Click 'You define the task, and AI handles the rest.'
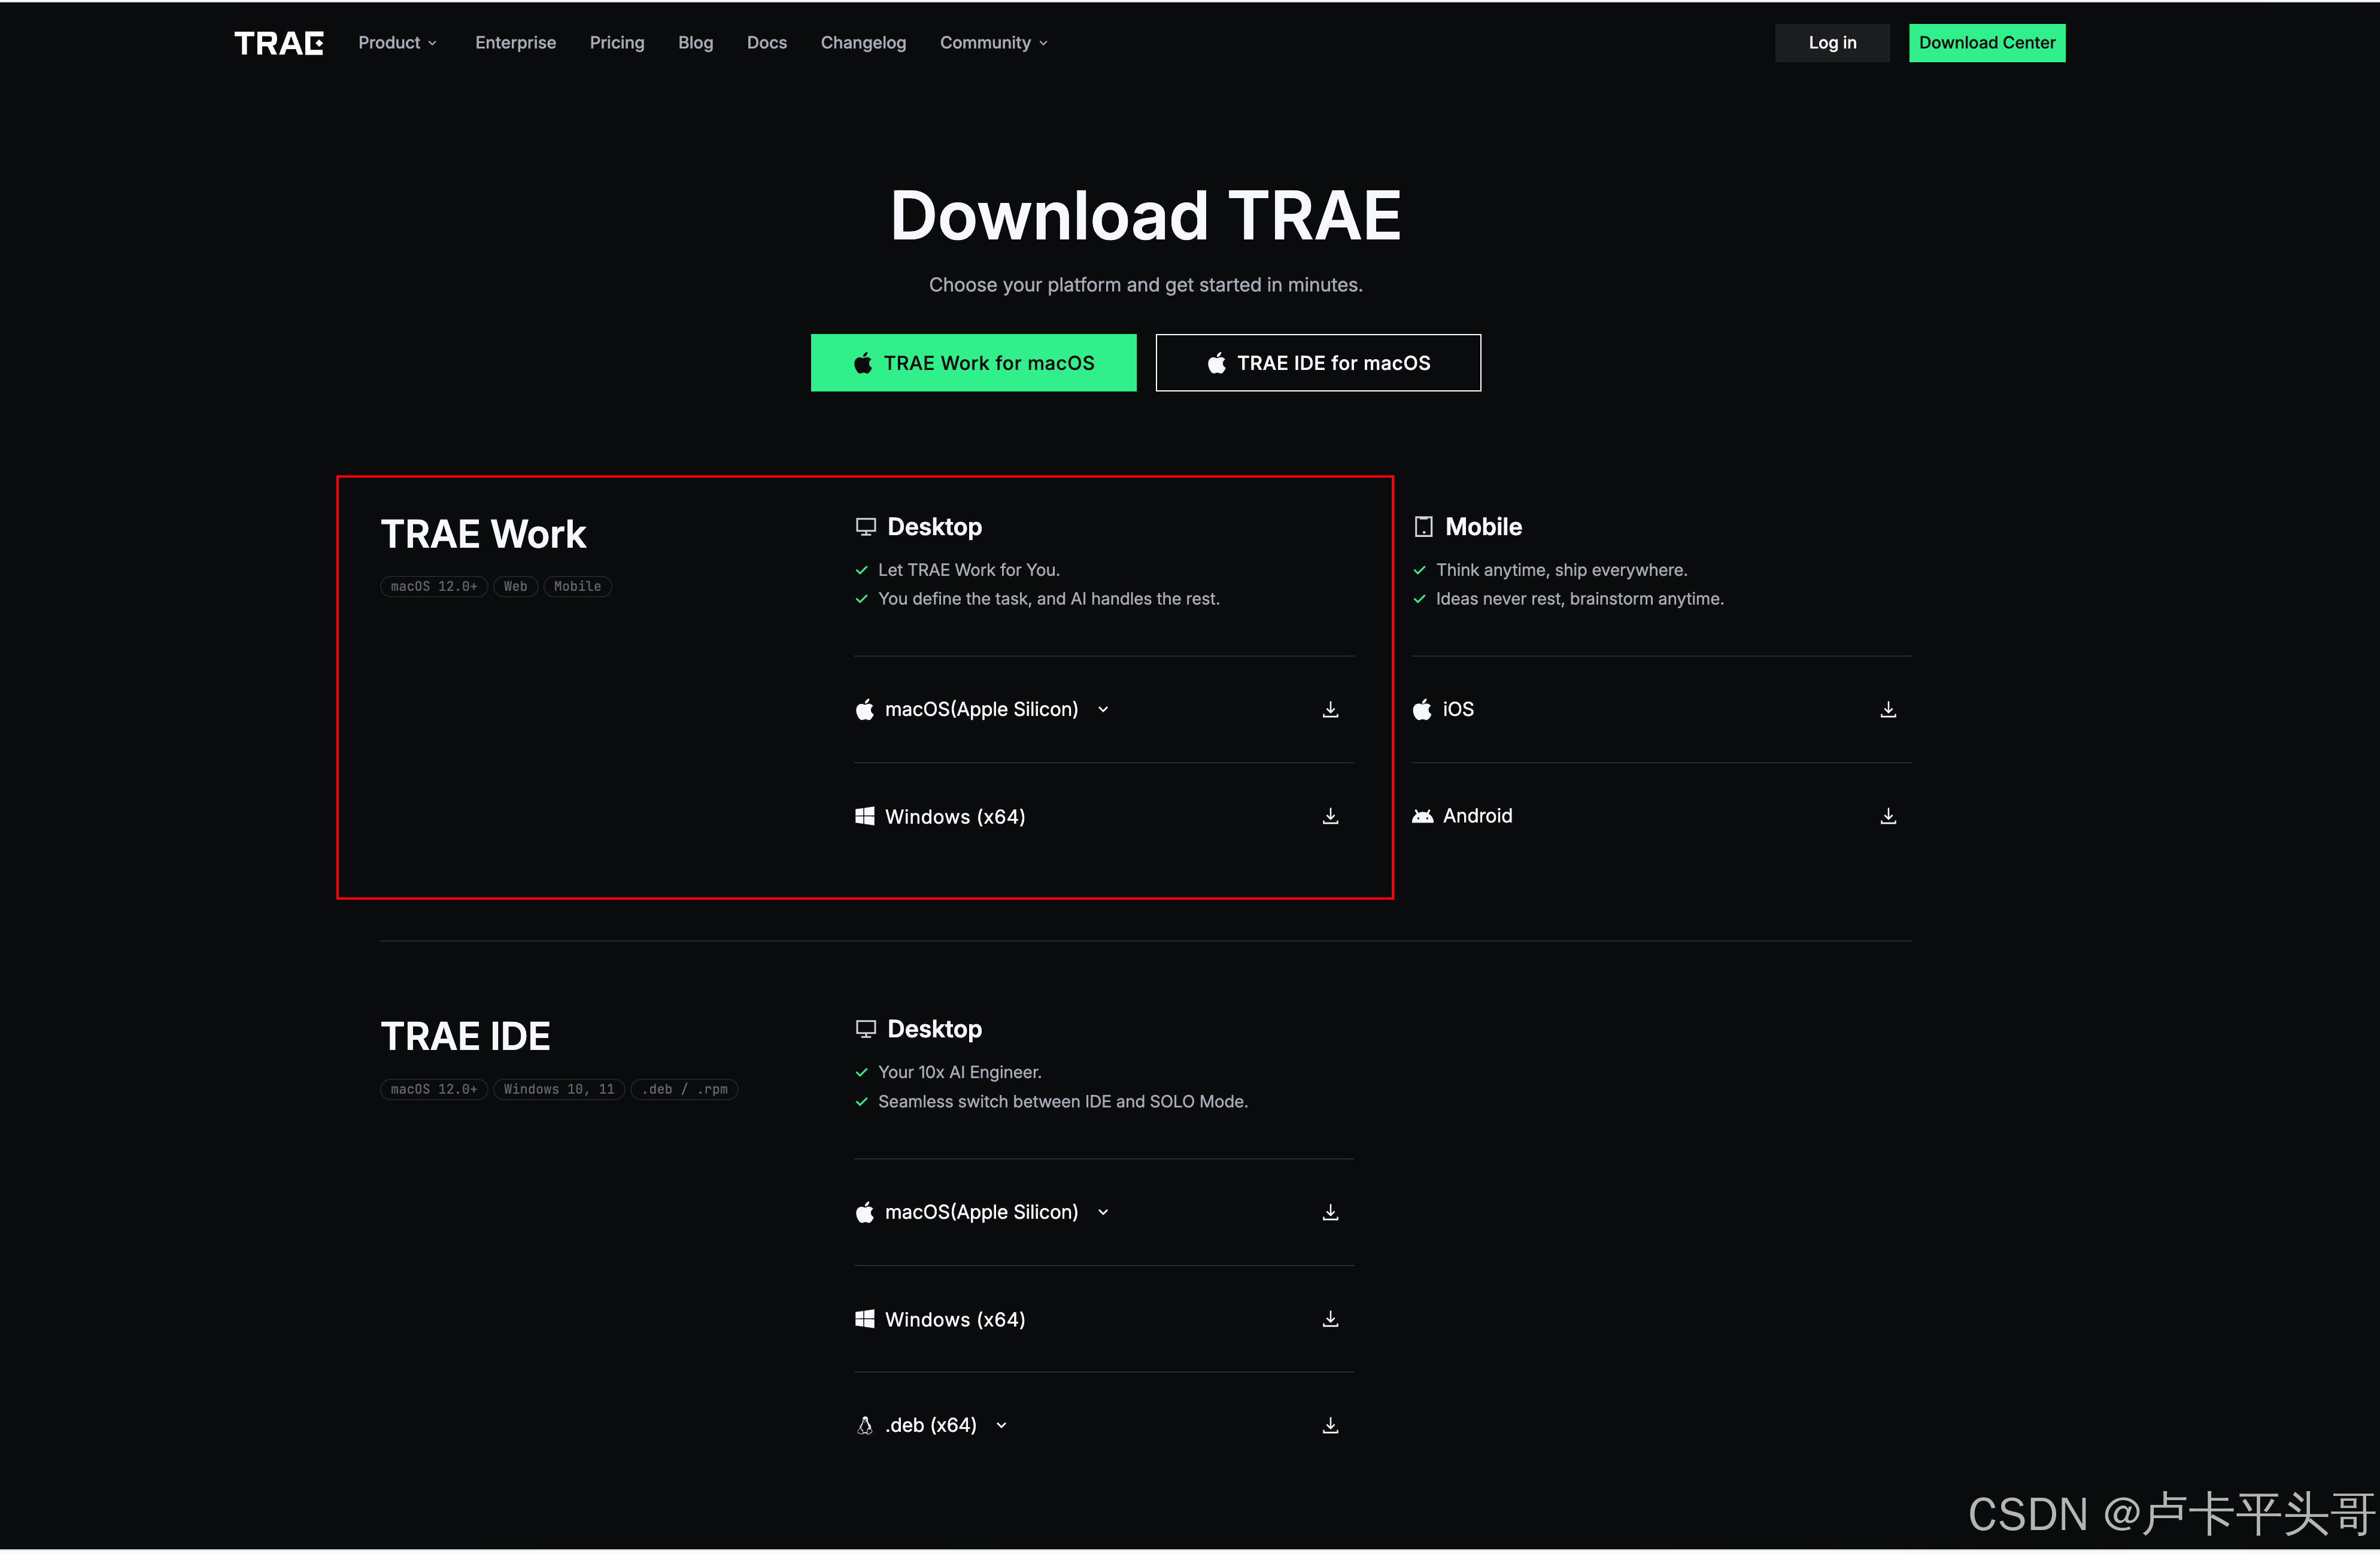The width and height of the screenshot is (2380, 1554). [1049, 599]
